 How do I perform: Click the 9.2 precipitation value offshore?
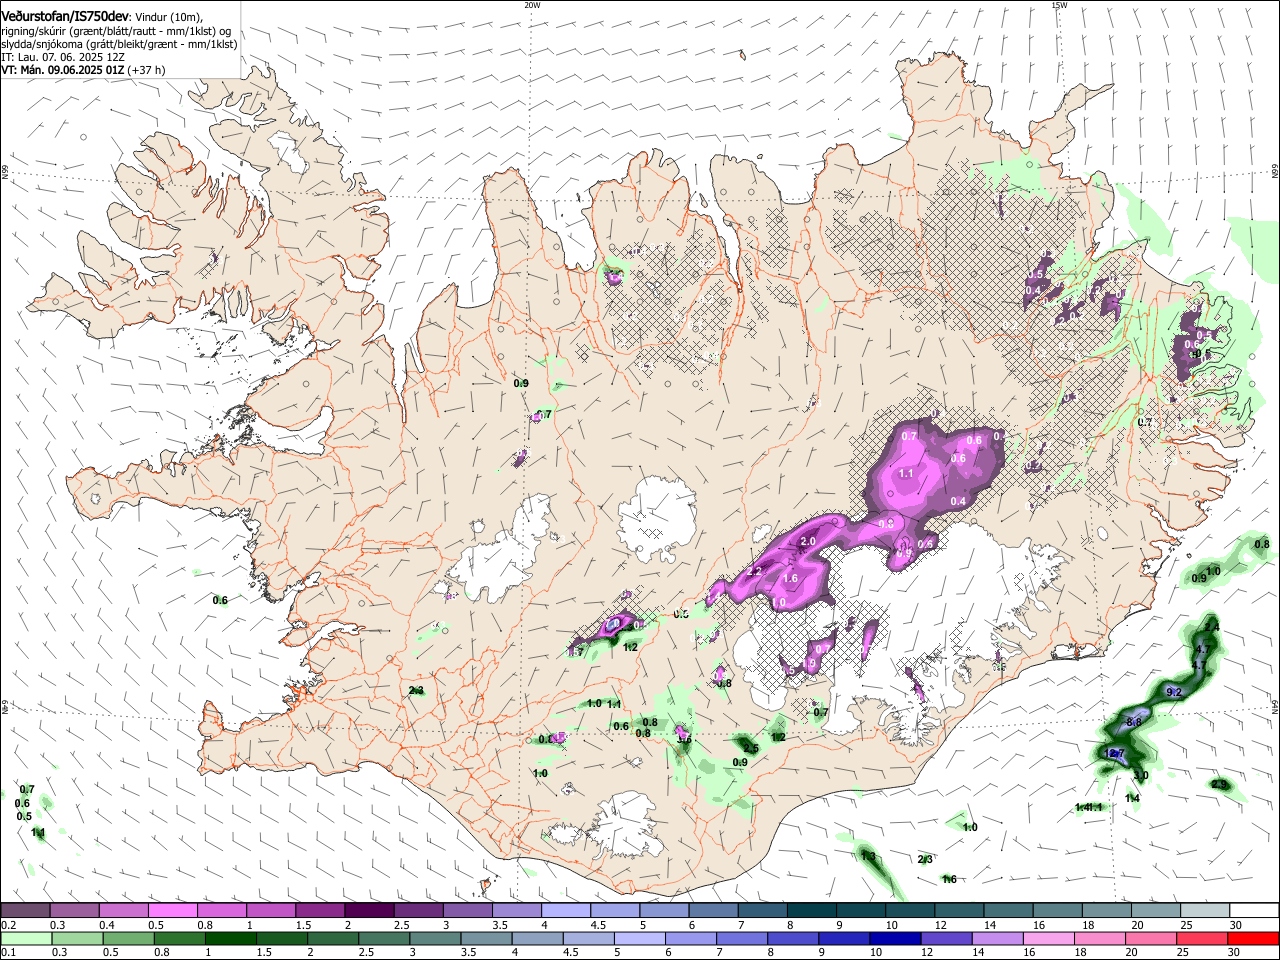[1174, 692]
